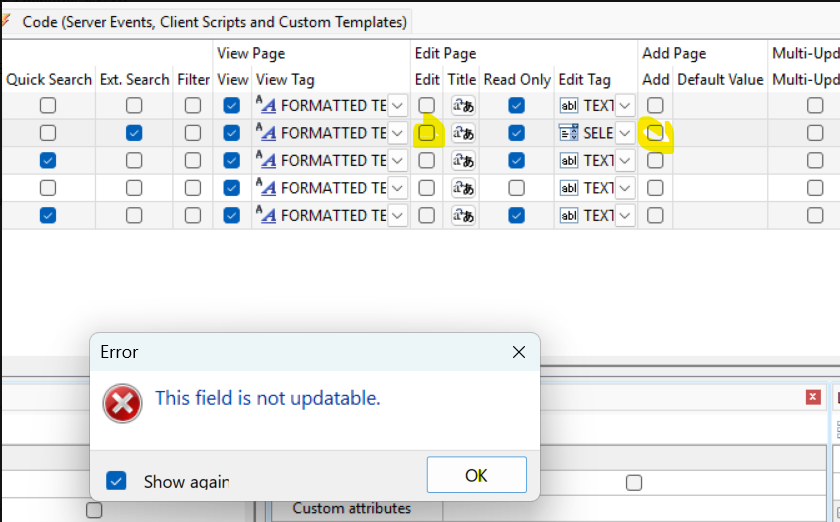Viewport: 840px width, 522px height.
Task: Check Quick Search in the first row
Action: [48, 106]
